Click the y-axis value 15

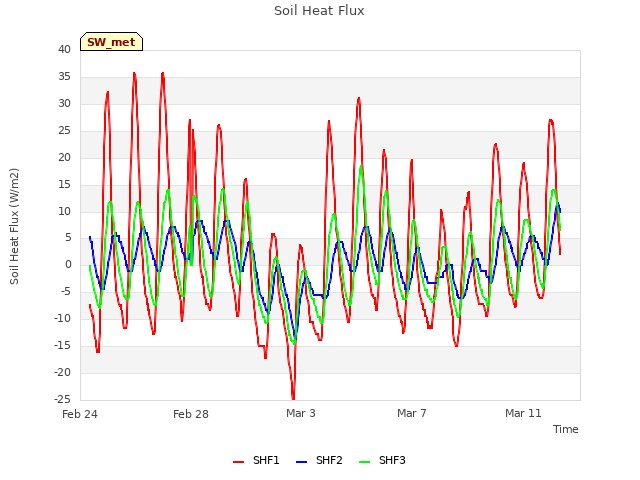[x=64, y=184]
